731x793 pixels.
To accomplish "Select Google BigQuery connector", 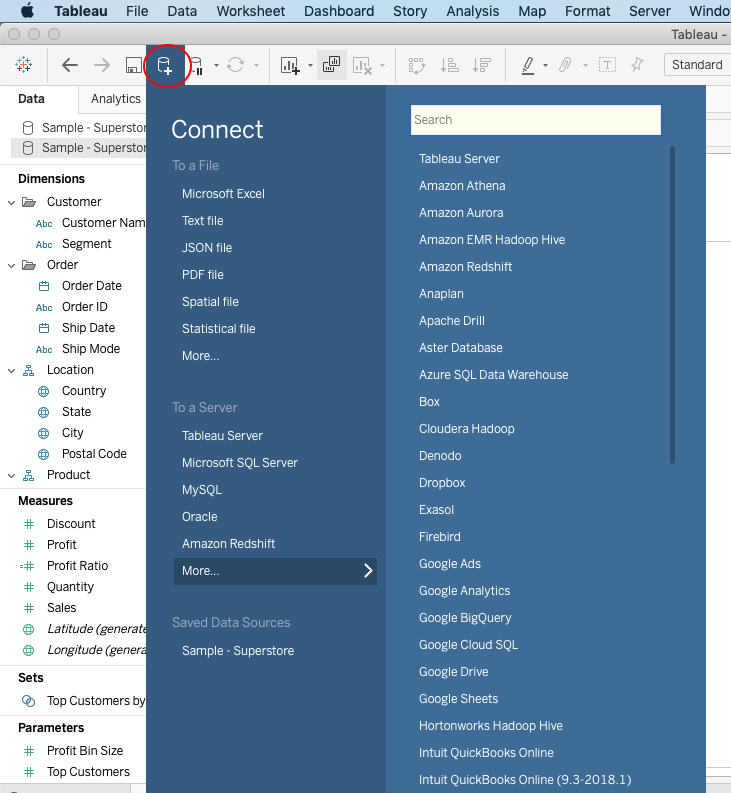I will (465, 618).
